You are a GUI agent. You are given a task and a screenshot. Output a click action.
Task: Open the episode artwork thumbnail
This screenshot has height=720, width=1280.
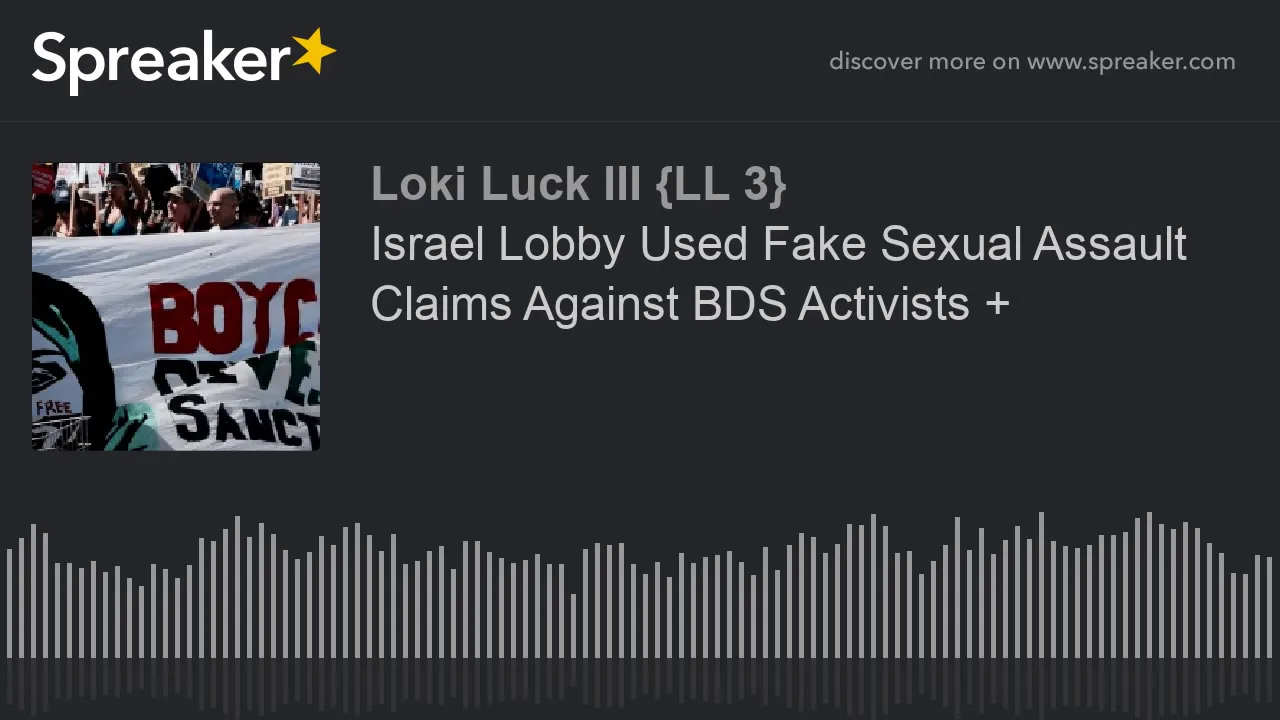[x=176, y=307]
